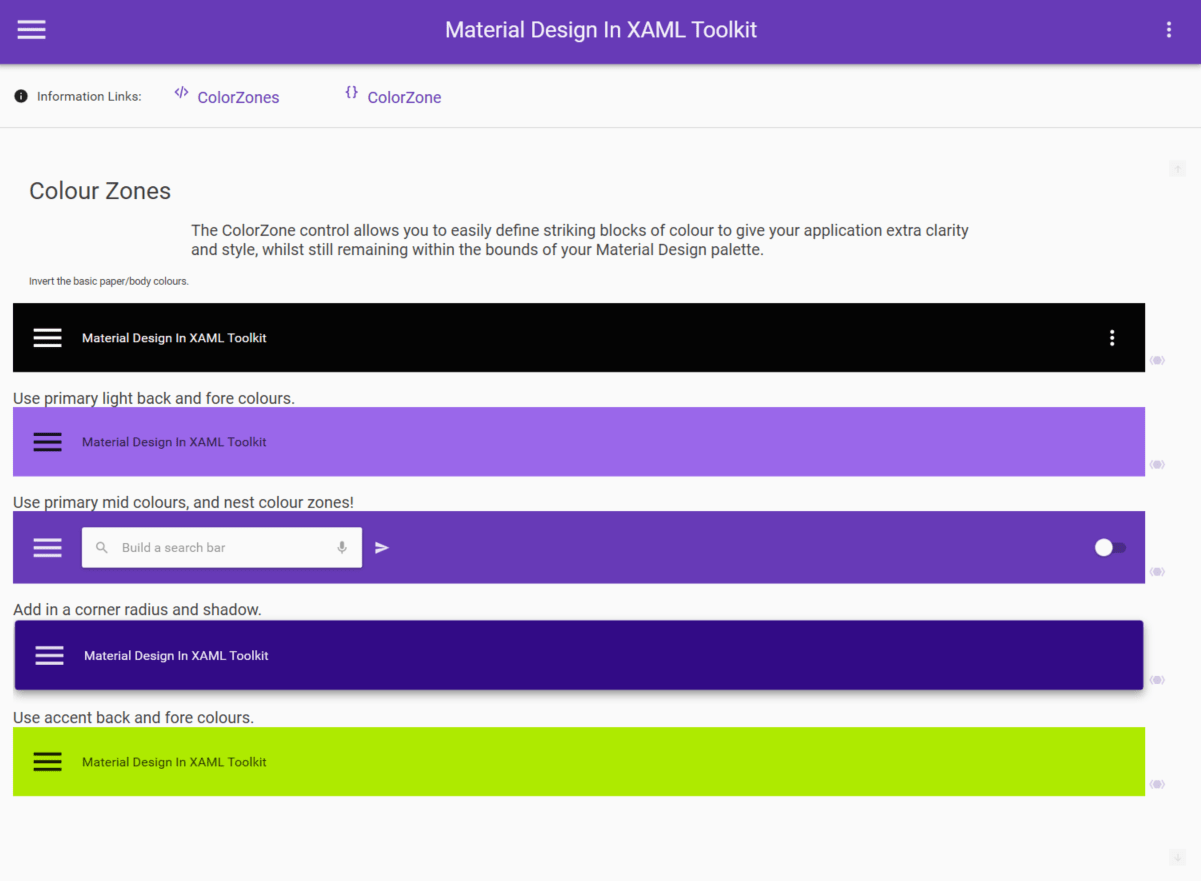The height and width of the screenshot is (881, 1201).
Task: Click the scroll-down arrow button at page bottom
Action: click(x=1177, y=857)
